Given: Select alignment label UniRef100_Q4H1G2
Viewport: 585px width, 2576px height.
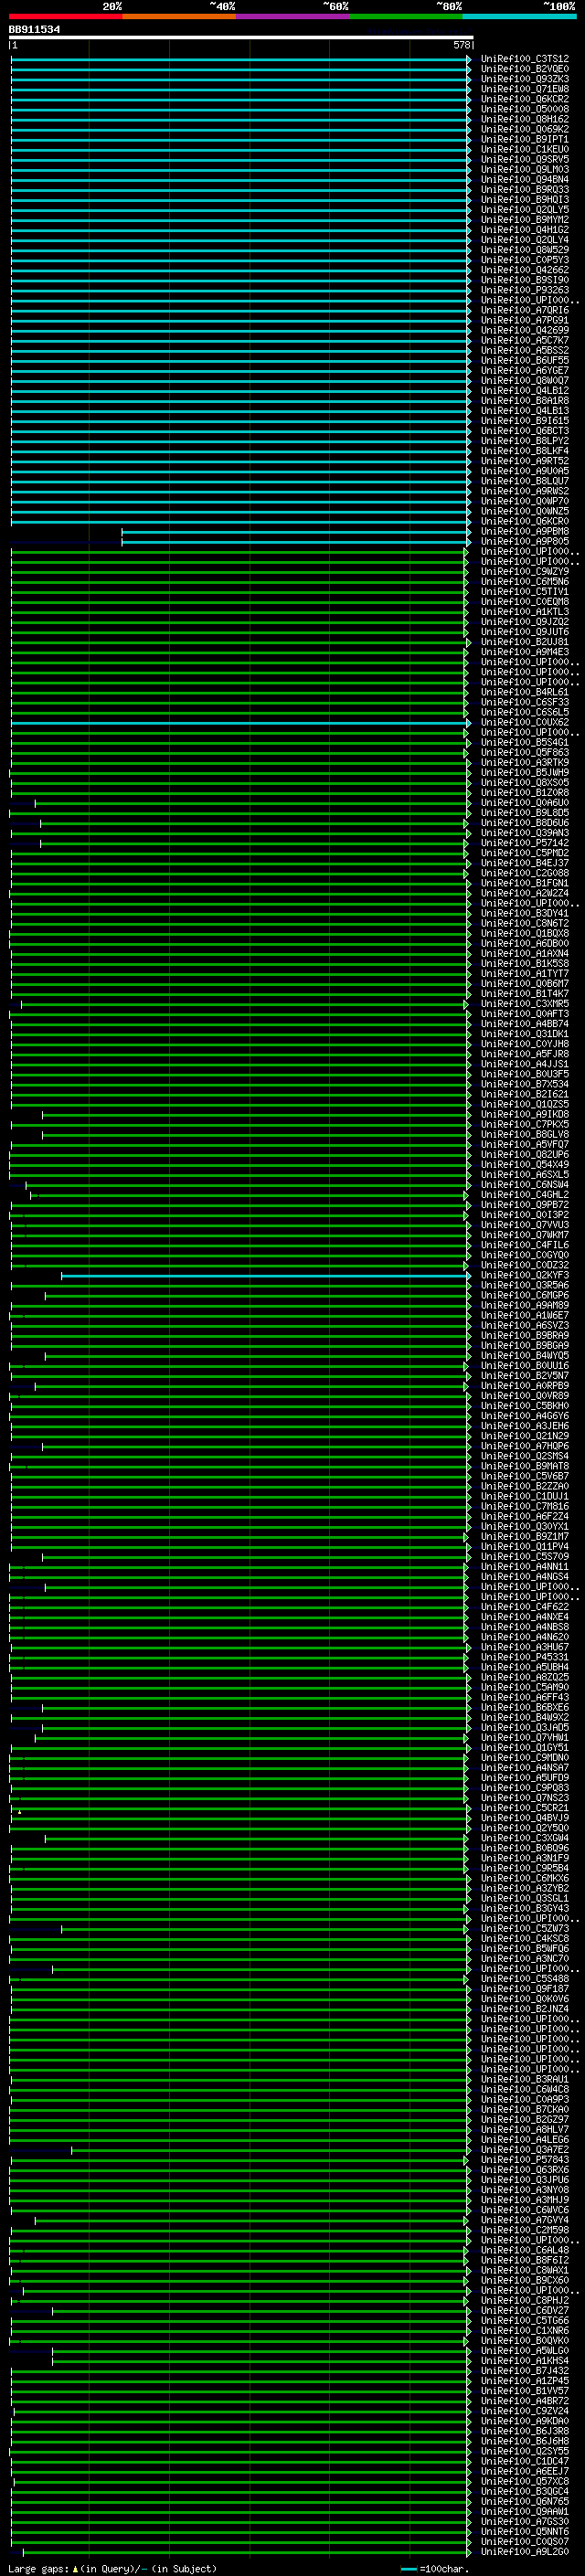Looking at the screenshot, I should [x=524, y=230].
